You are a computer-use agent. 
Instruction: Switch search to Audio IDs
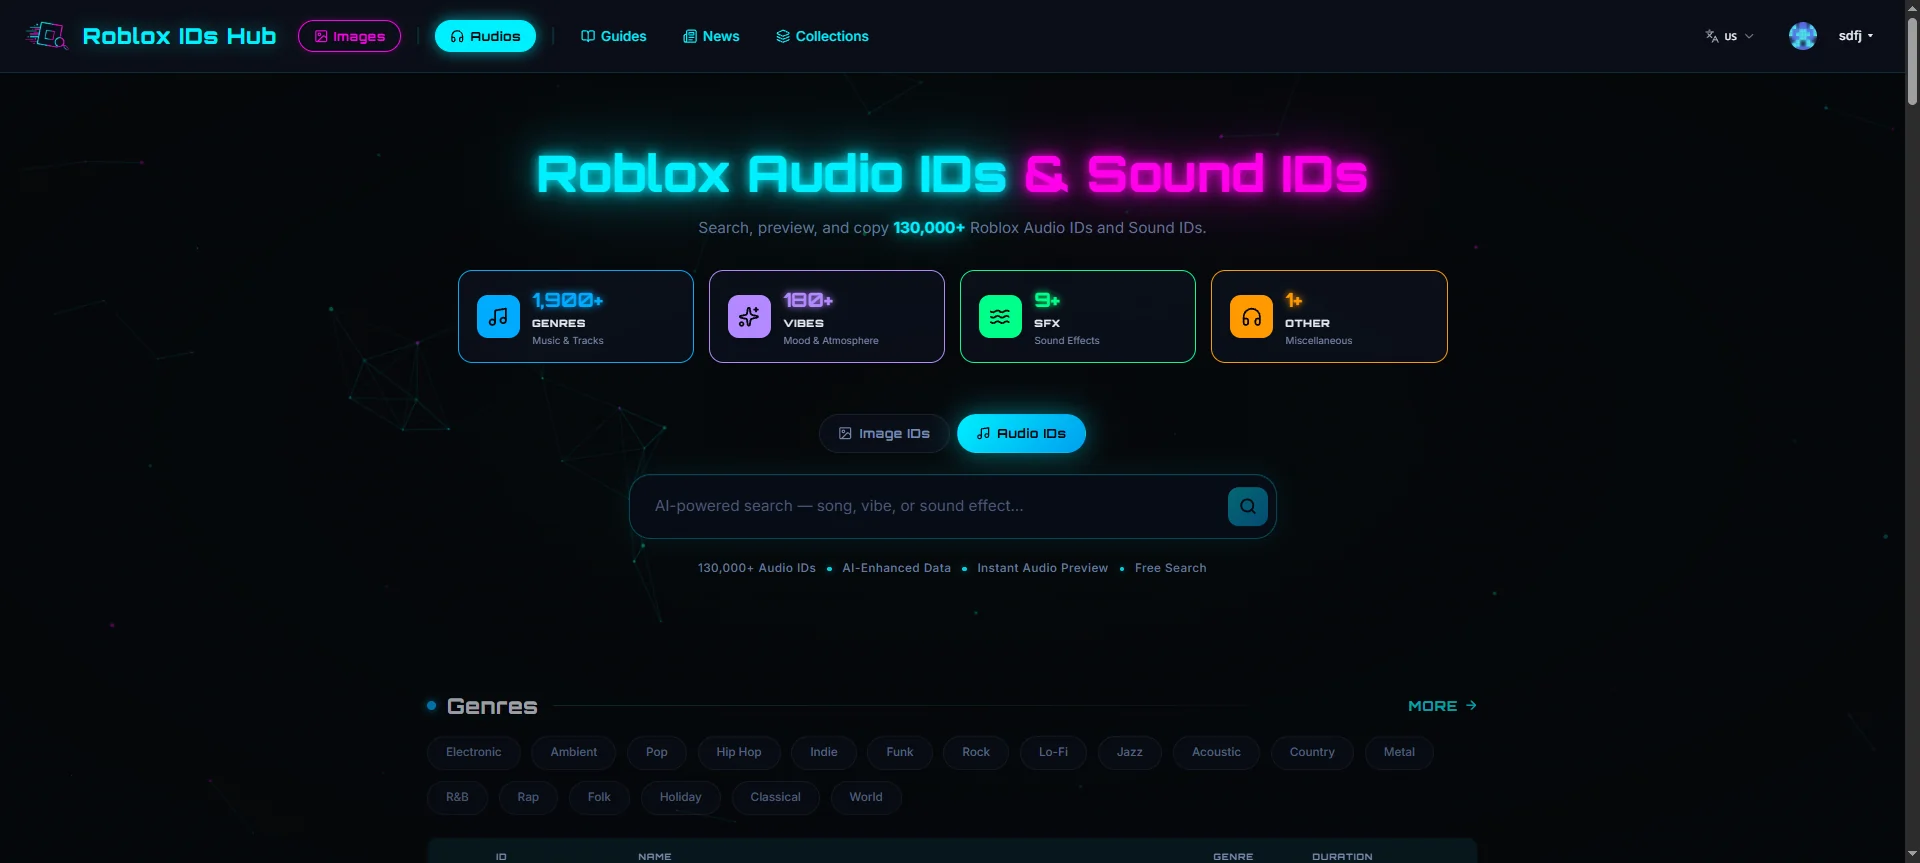click(1021, 433)
